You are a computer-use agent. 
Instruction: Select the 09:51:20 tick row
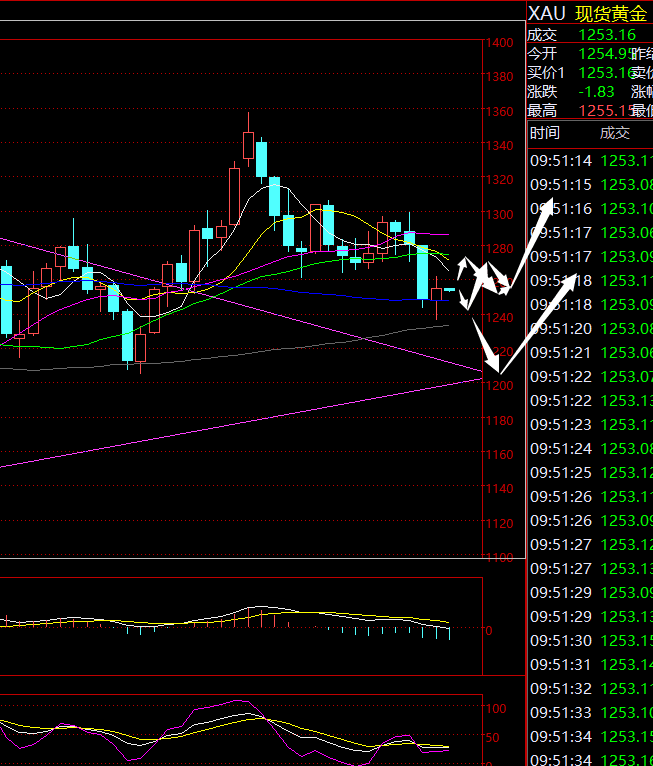(588, 329)
